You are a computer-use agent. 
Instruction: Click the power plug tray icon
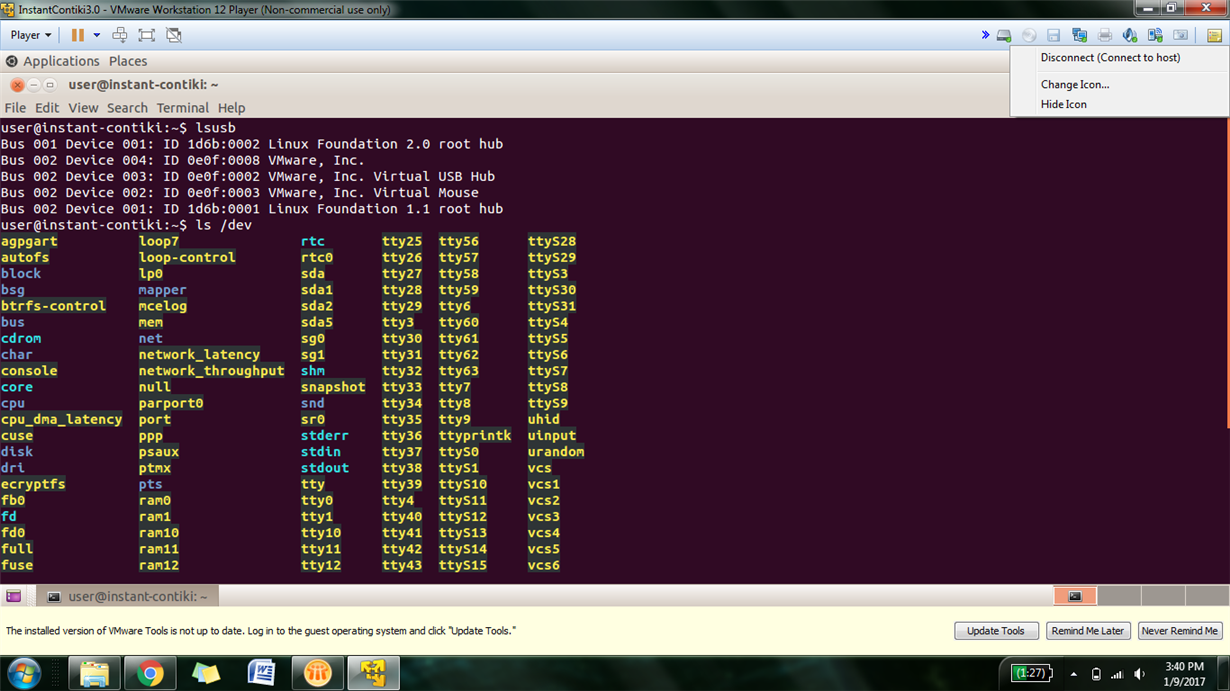click(x=1096, y=674)
